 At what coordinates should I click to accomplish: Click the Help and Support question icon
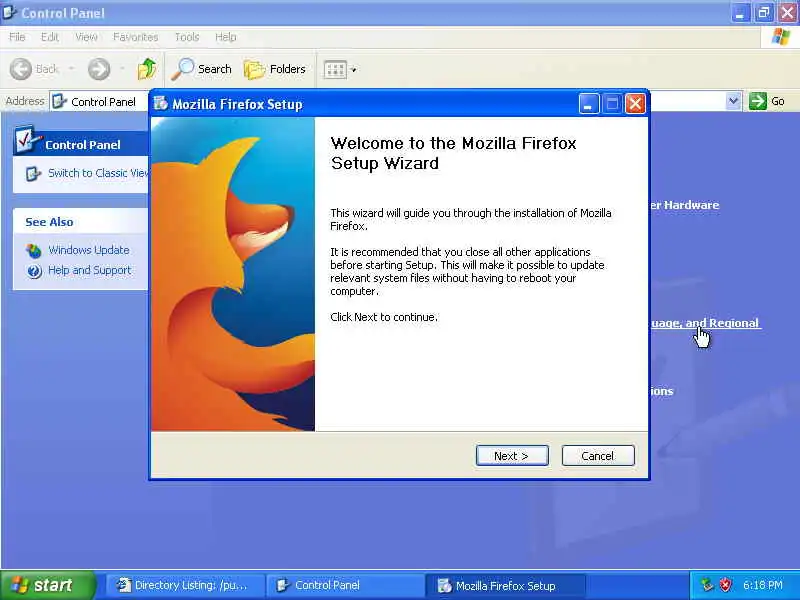(x=34, y=271)
